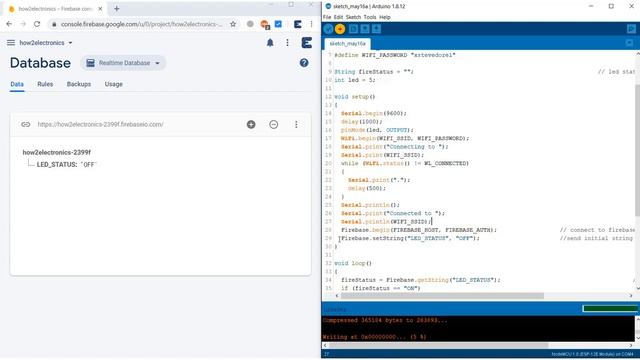Bookmark this page with the star icon
The image size is (640, 360).
point(233,24)
